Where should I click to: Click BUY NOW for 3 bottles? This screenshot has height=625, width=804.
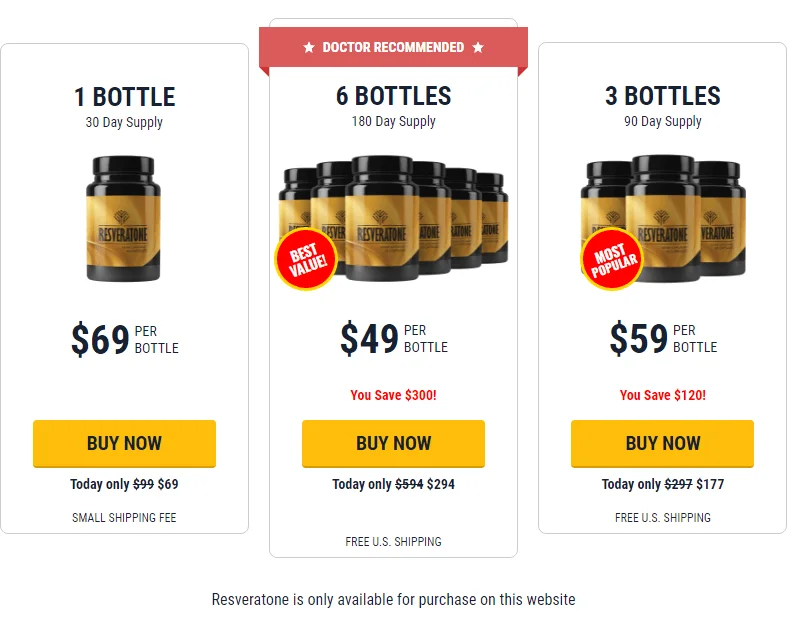[x=662, y=443]
